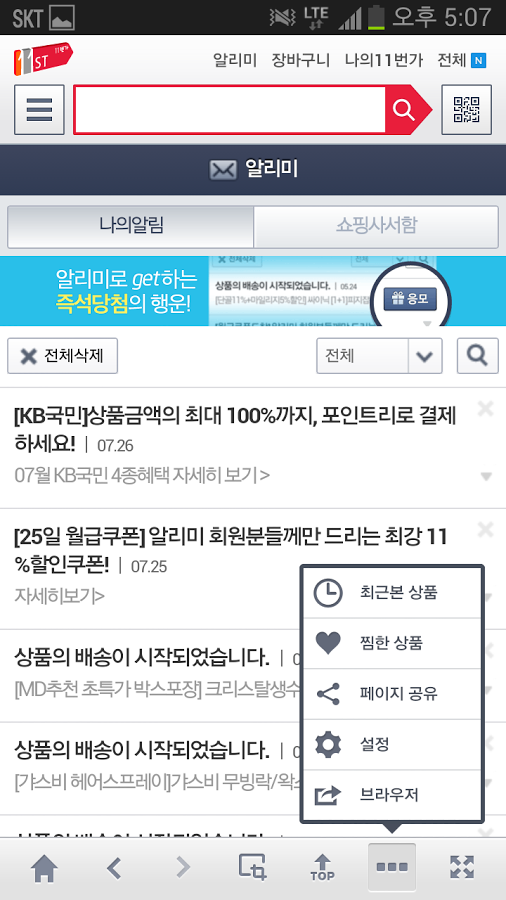
Task: Dismiss the 25일 월급쿠폰 notification
Action: pos(485,530)
